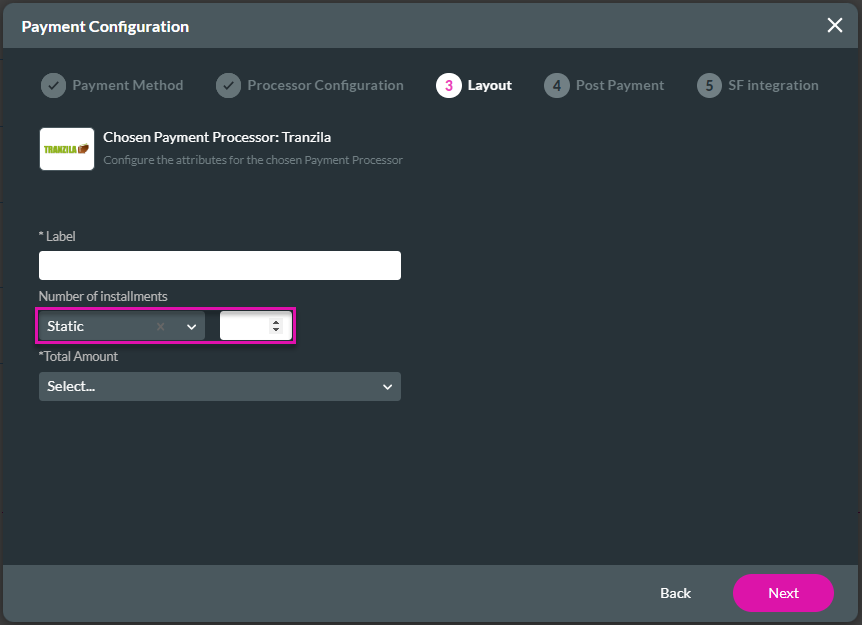Click the Tranzila payment processor logo
The image size is (862, 625).
point(66,148)
